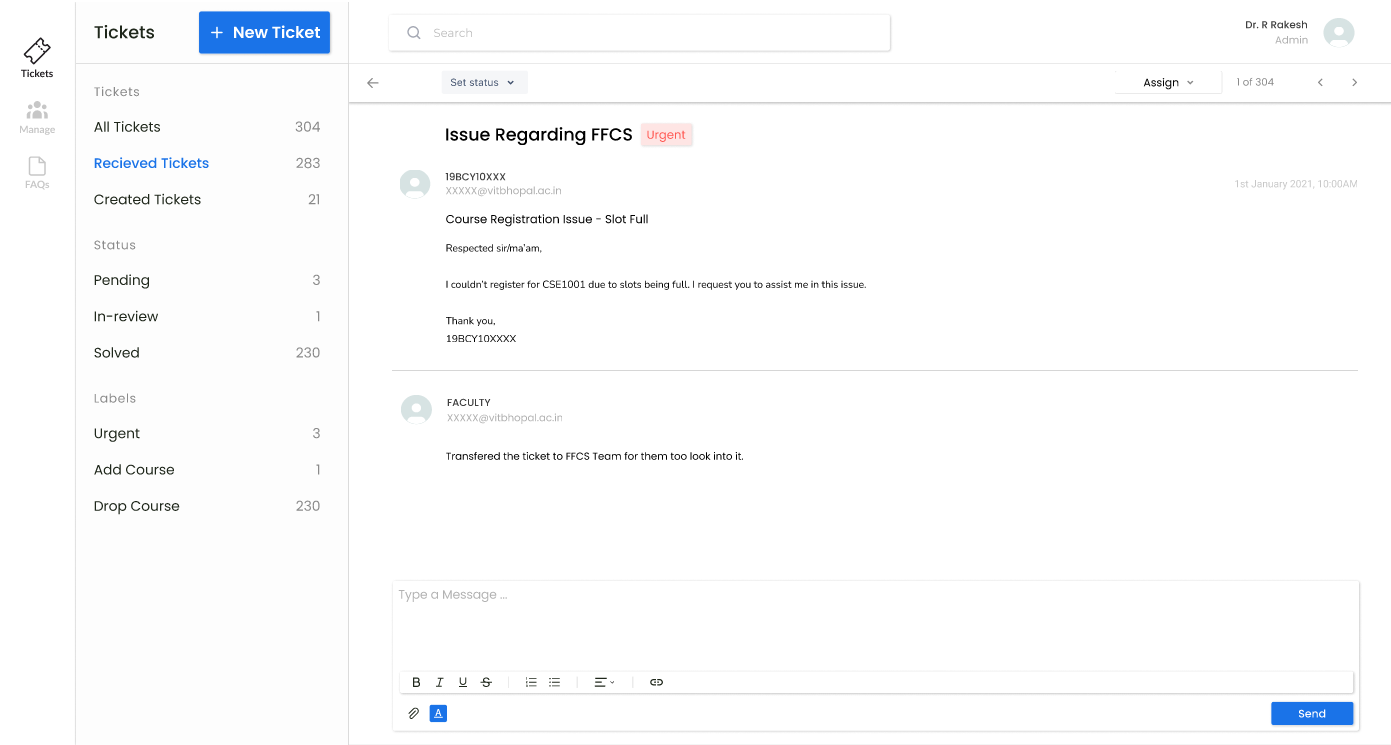
Task: Open the FAQs section icon
Action: click(x=37, y=172)
